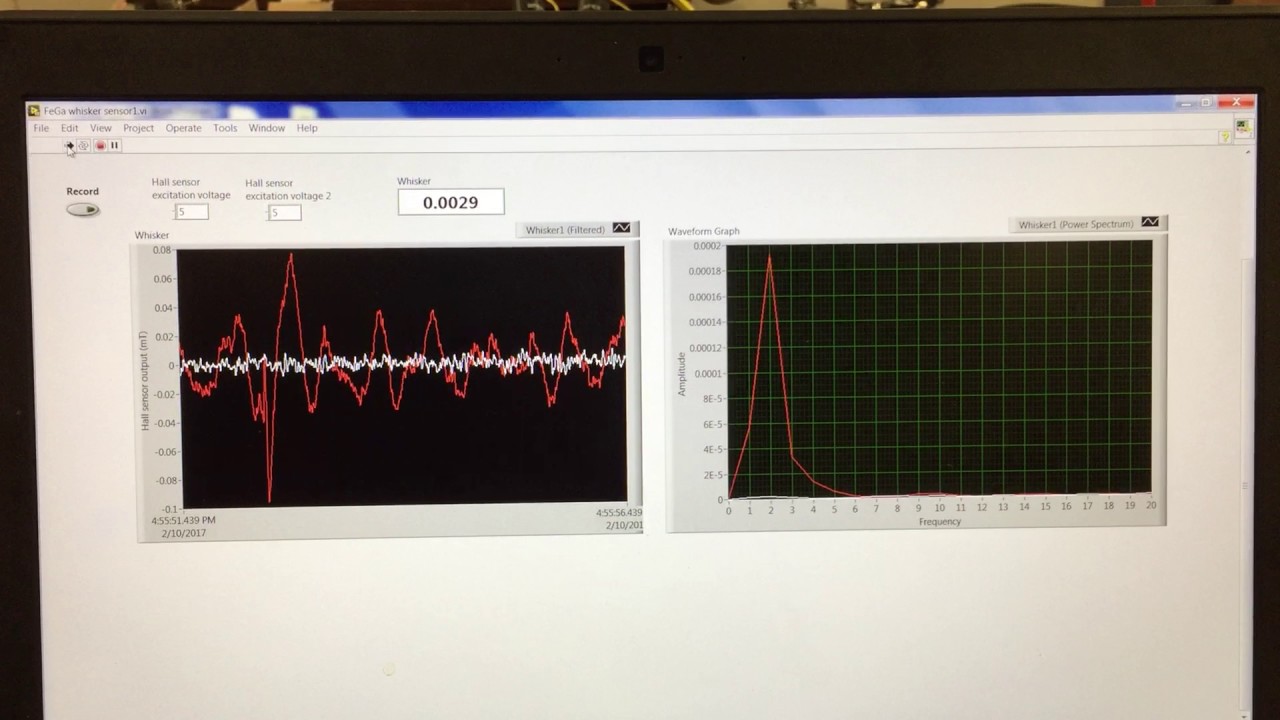Click the 0.0002 amplitude axis value
This screenshot has height=720, width=1280.
pyautogui.click(x=707, y=246)
